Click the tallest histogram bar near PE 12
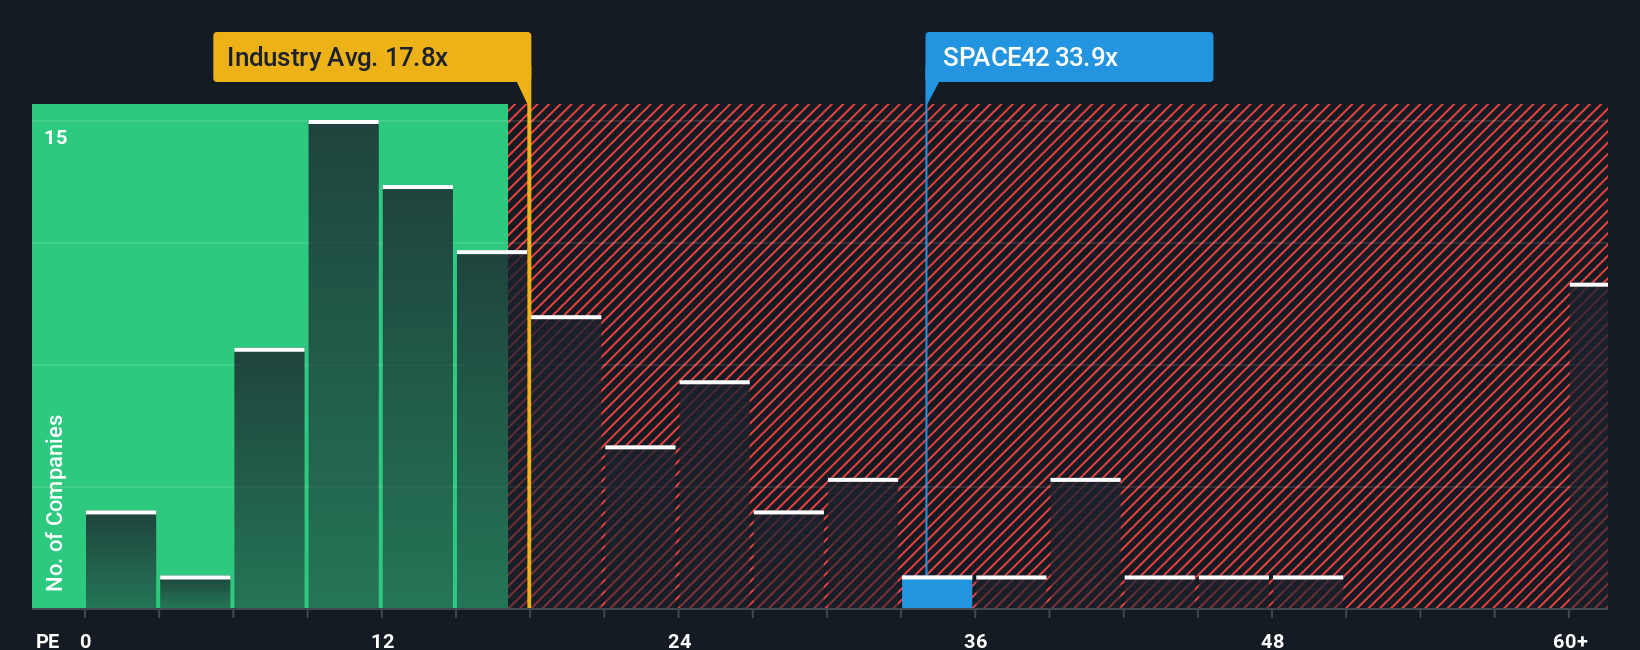1640x650 pixels. coord(344,364)
